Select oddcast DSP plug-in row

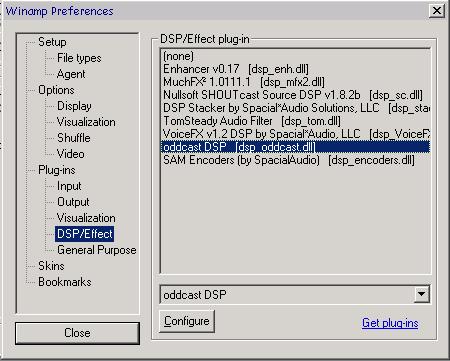pos(295,147)
